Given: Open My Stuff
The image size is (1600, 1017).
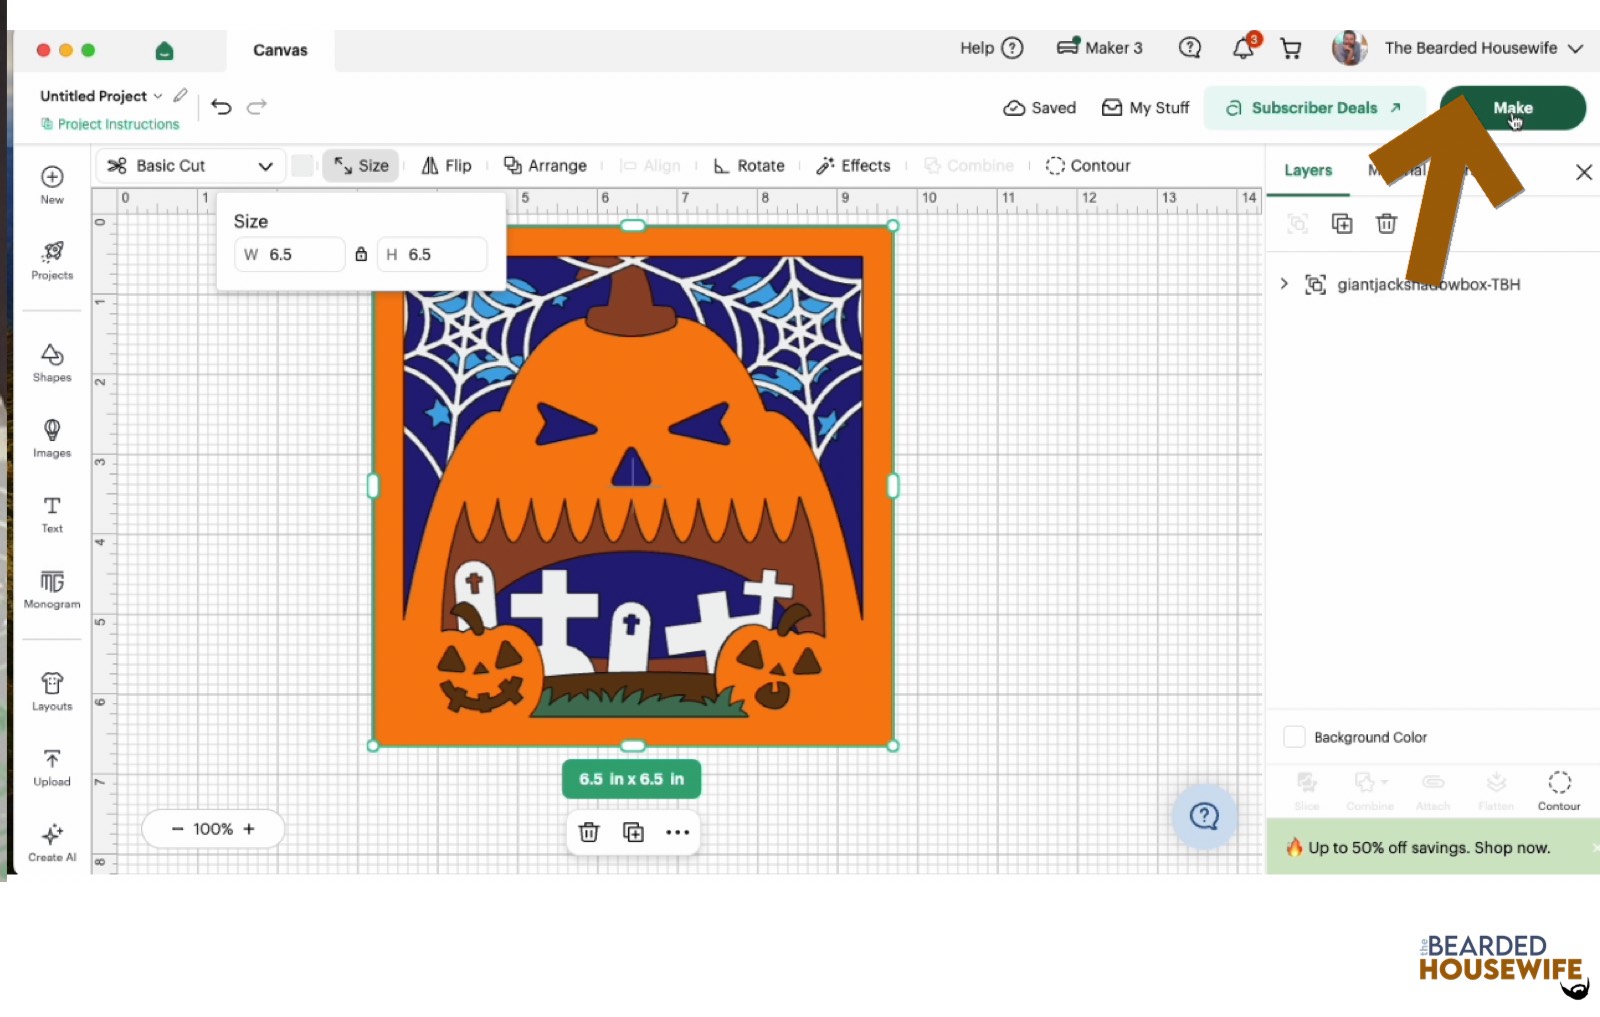Looking at the screenshot, I should pyautogui.click(x=1145, y=108).
